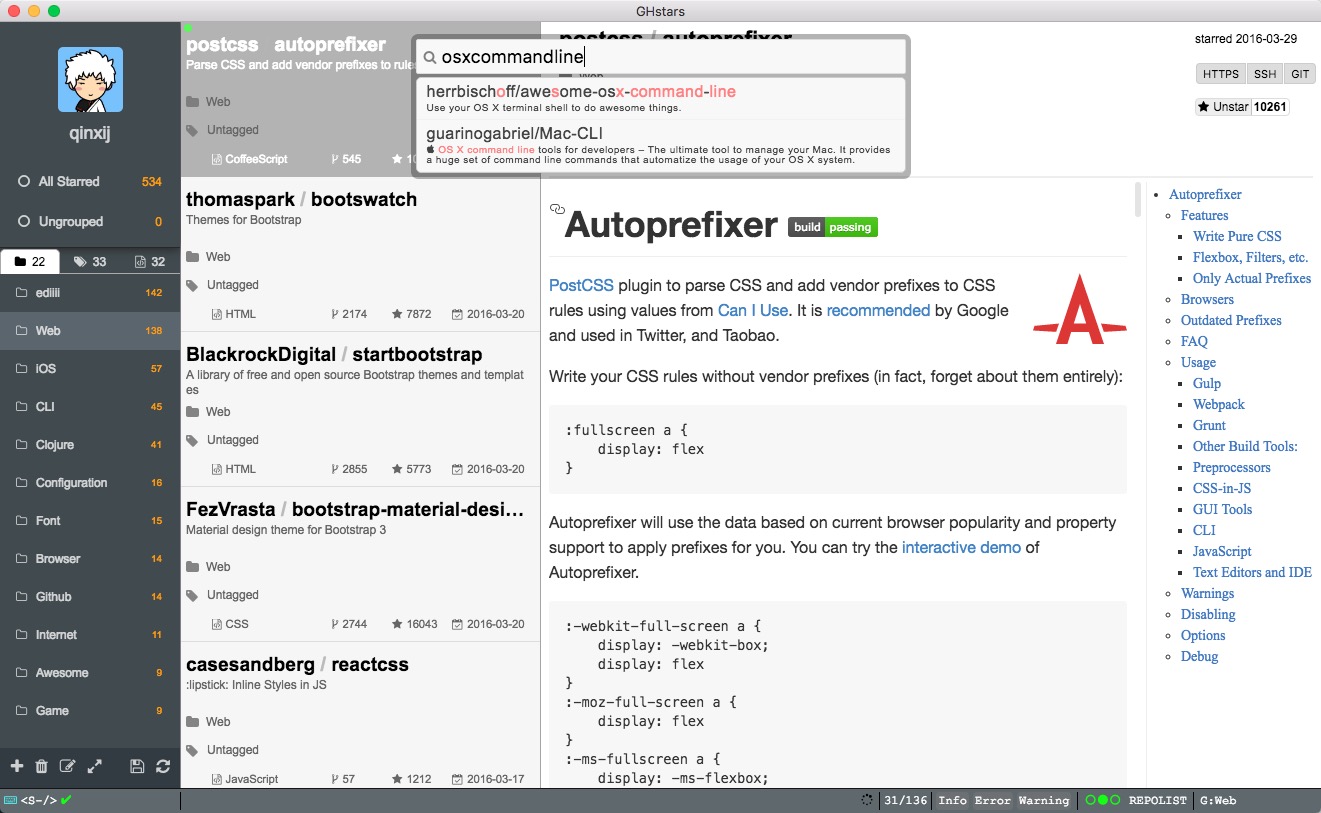Image resolution: width=1321 pixels, height=813 pixels.
Task: Click the loading spinner icon in status bar
Action: (x=866, y=800)
